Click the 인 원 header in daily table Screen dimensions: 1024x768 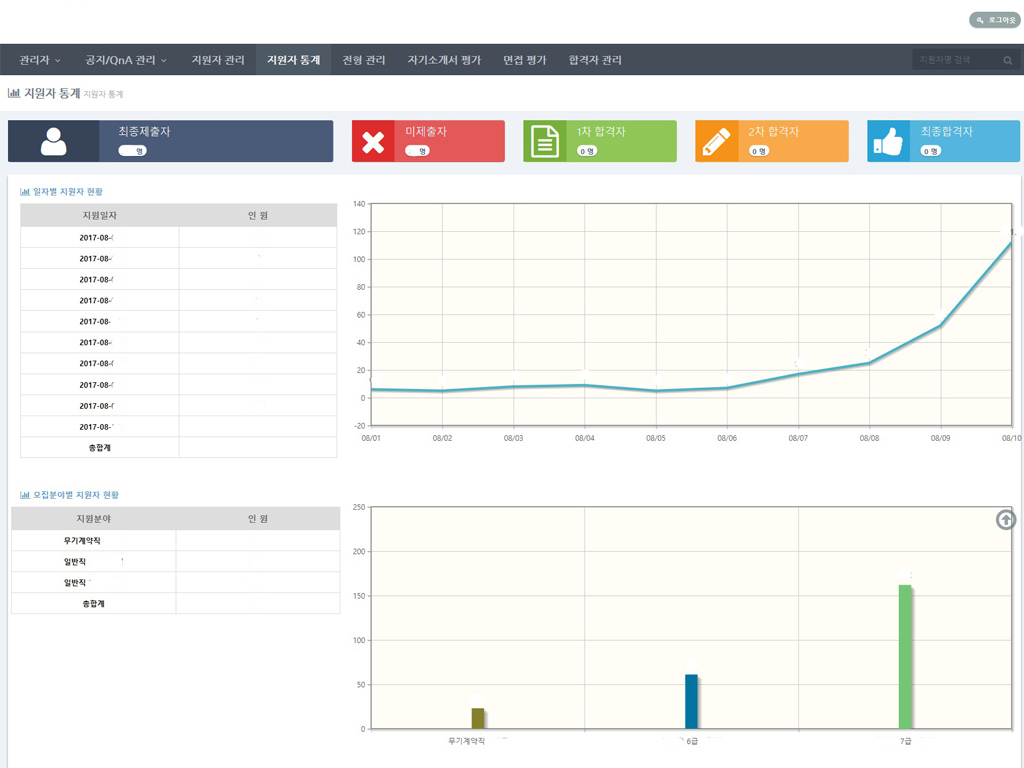click(x=258, y=216)
